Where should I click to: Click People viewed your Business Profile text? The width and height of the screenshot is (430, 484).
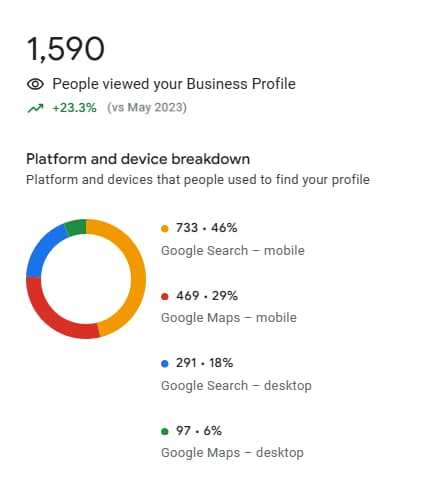(174, 84)
